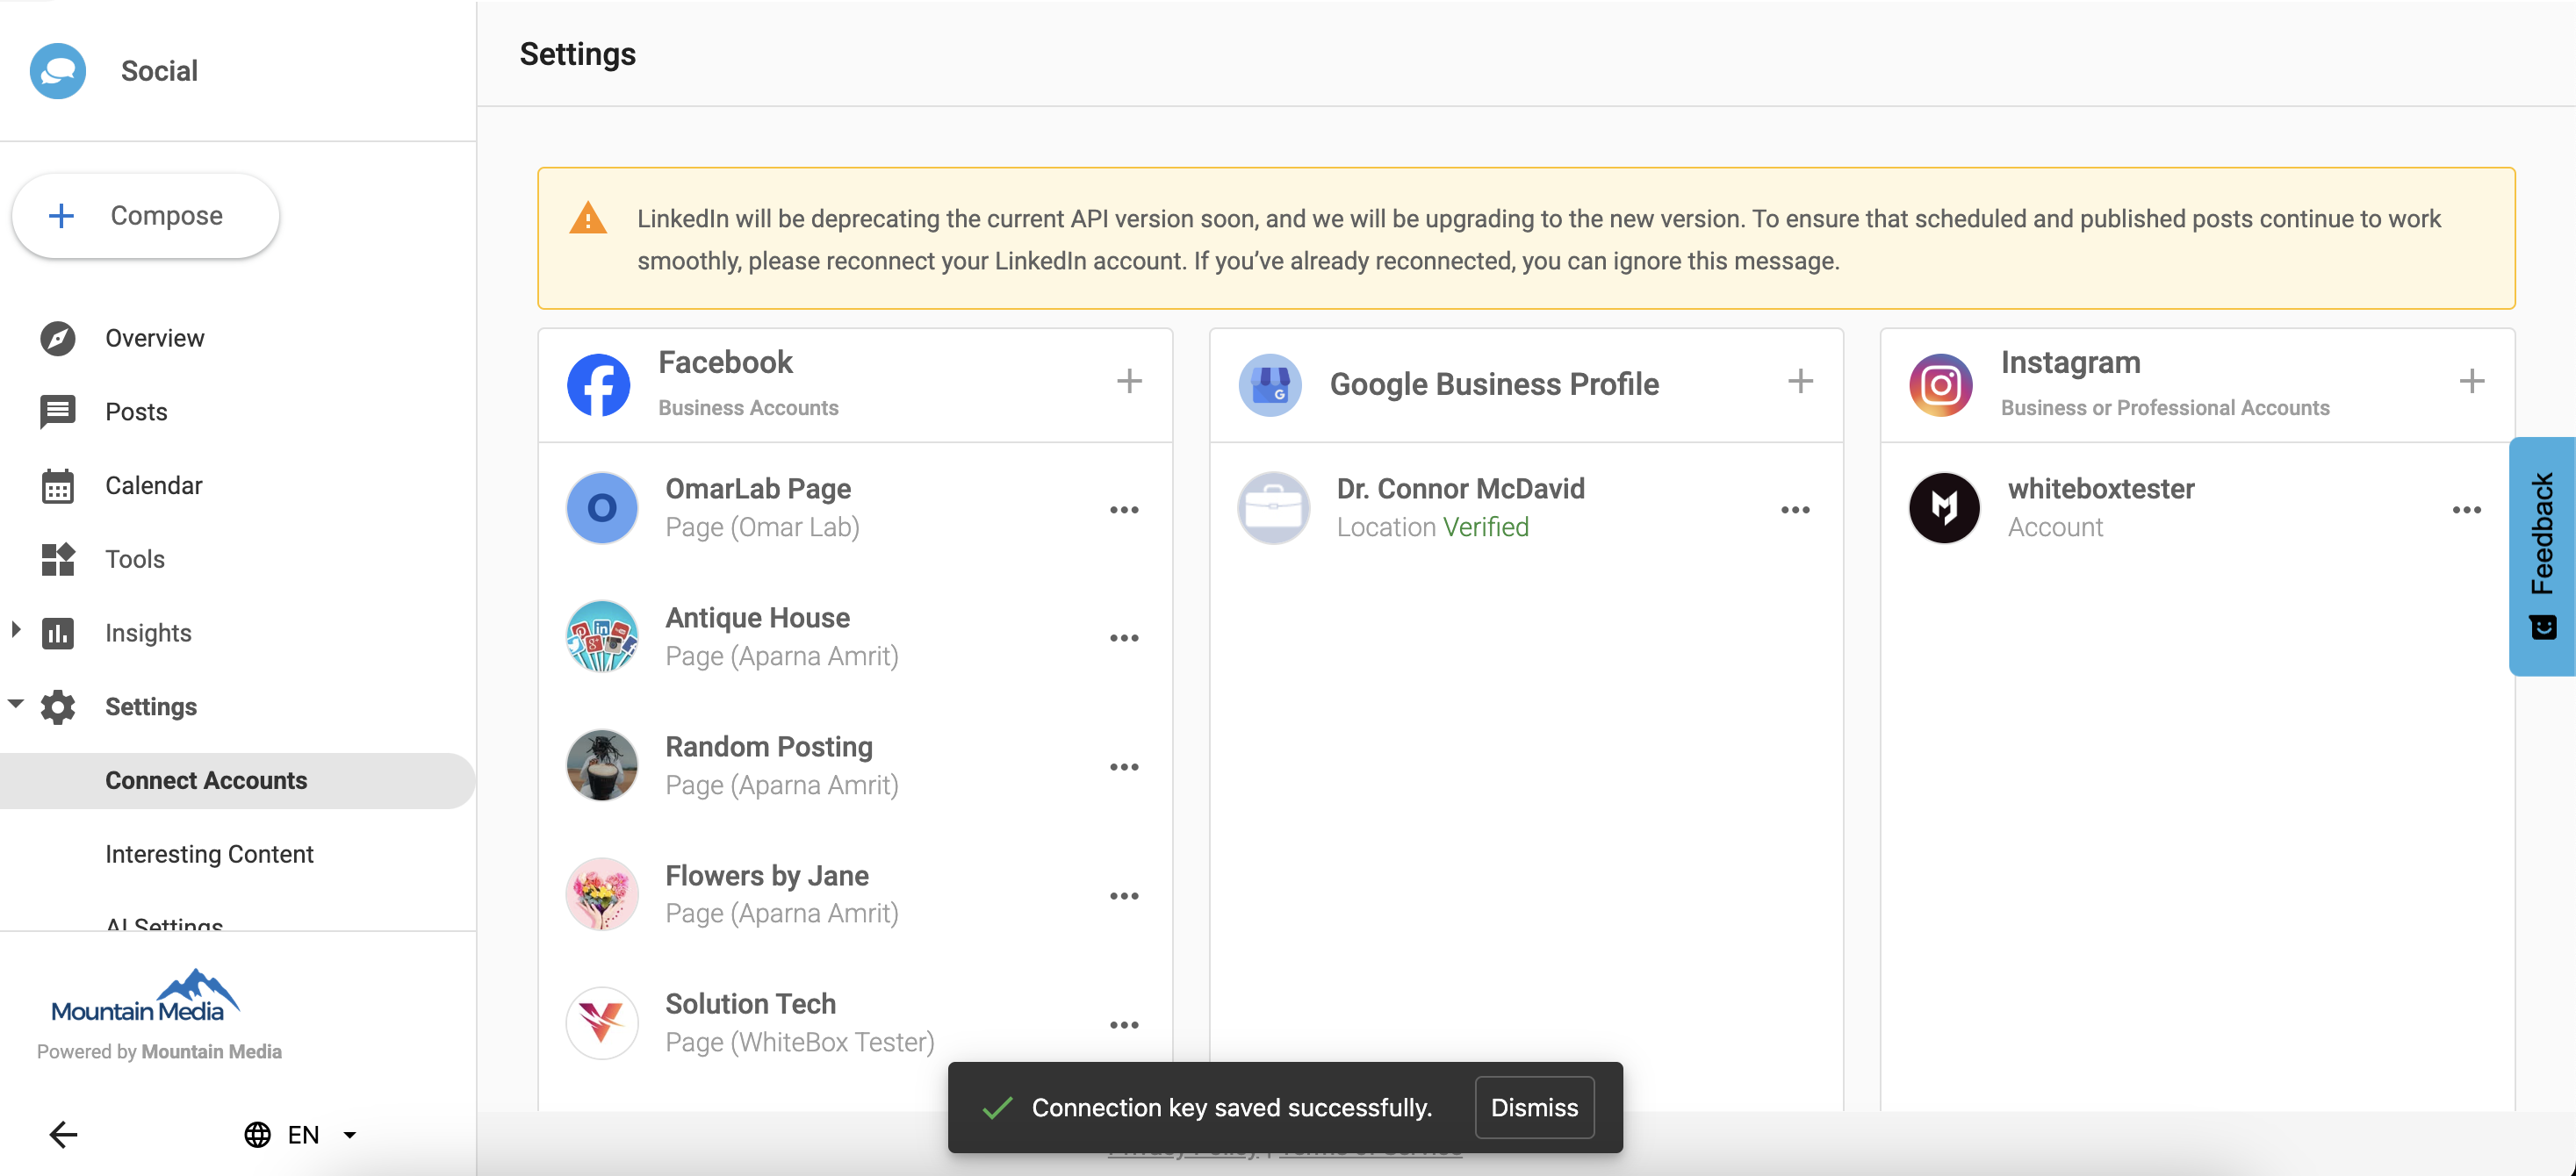Click the 'Flowers by Jane' account name
Image resolution: width=2576 pixels, height=1176 pixels.
[x=767, y=876]
